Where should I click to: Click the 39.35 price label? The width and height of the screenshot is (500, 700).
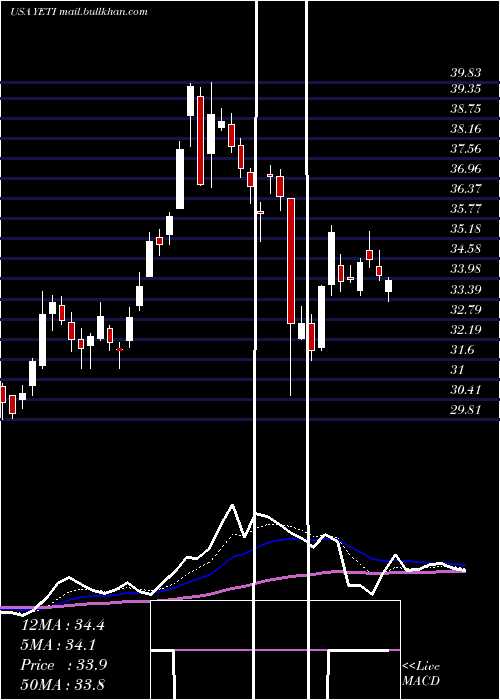(466, 89)
